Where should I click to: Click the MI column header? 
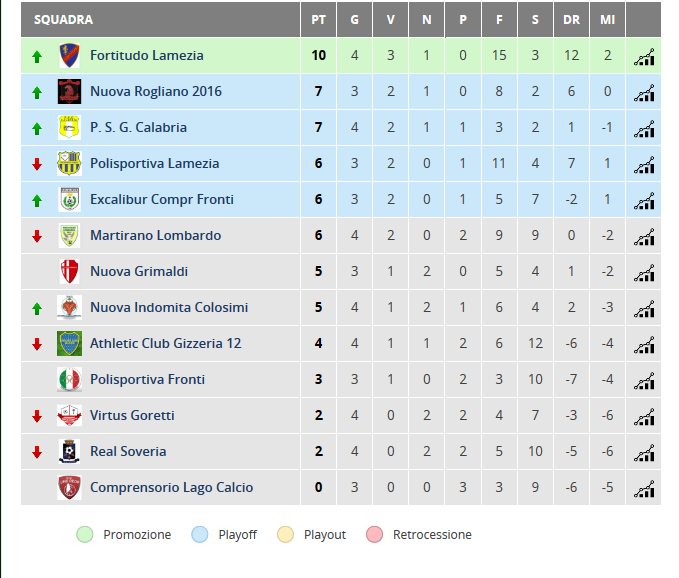[607, 19]
